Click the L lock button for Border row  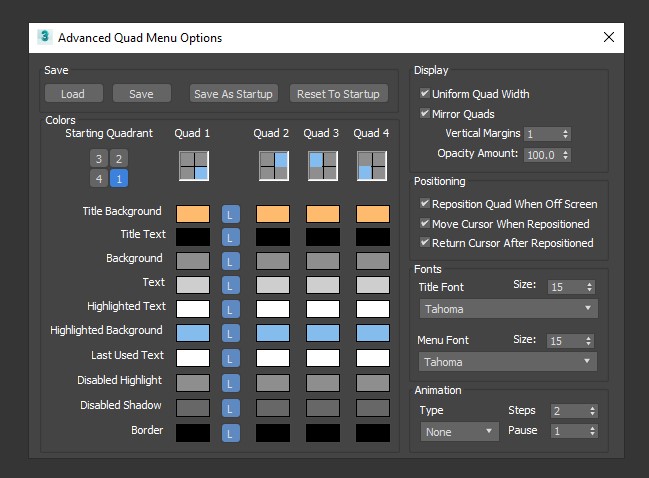tap(232, 433)
